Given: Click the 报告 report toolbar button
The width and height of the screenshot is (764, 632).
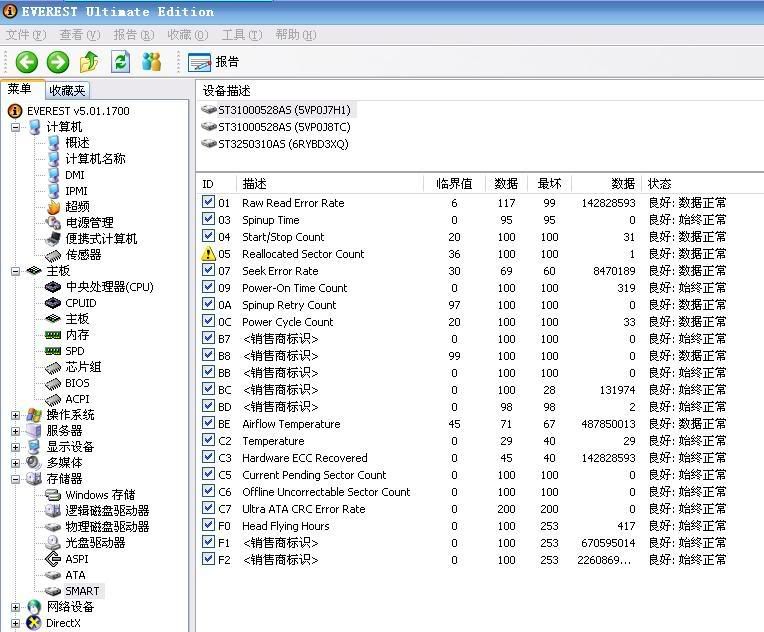Looking at the screenshot, I should tap(214, 62).
